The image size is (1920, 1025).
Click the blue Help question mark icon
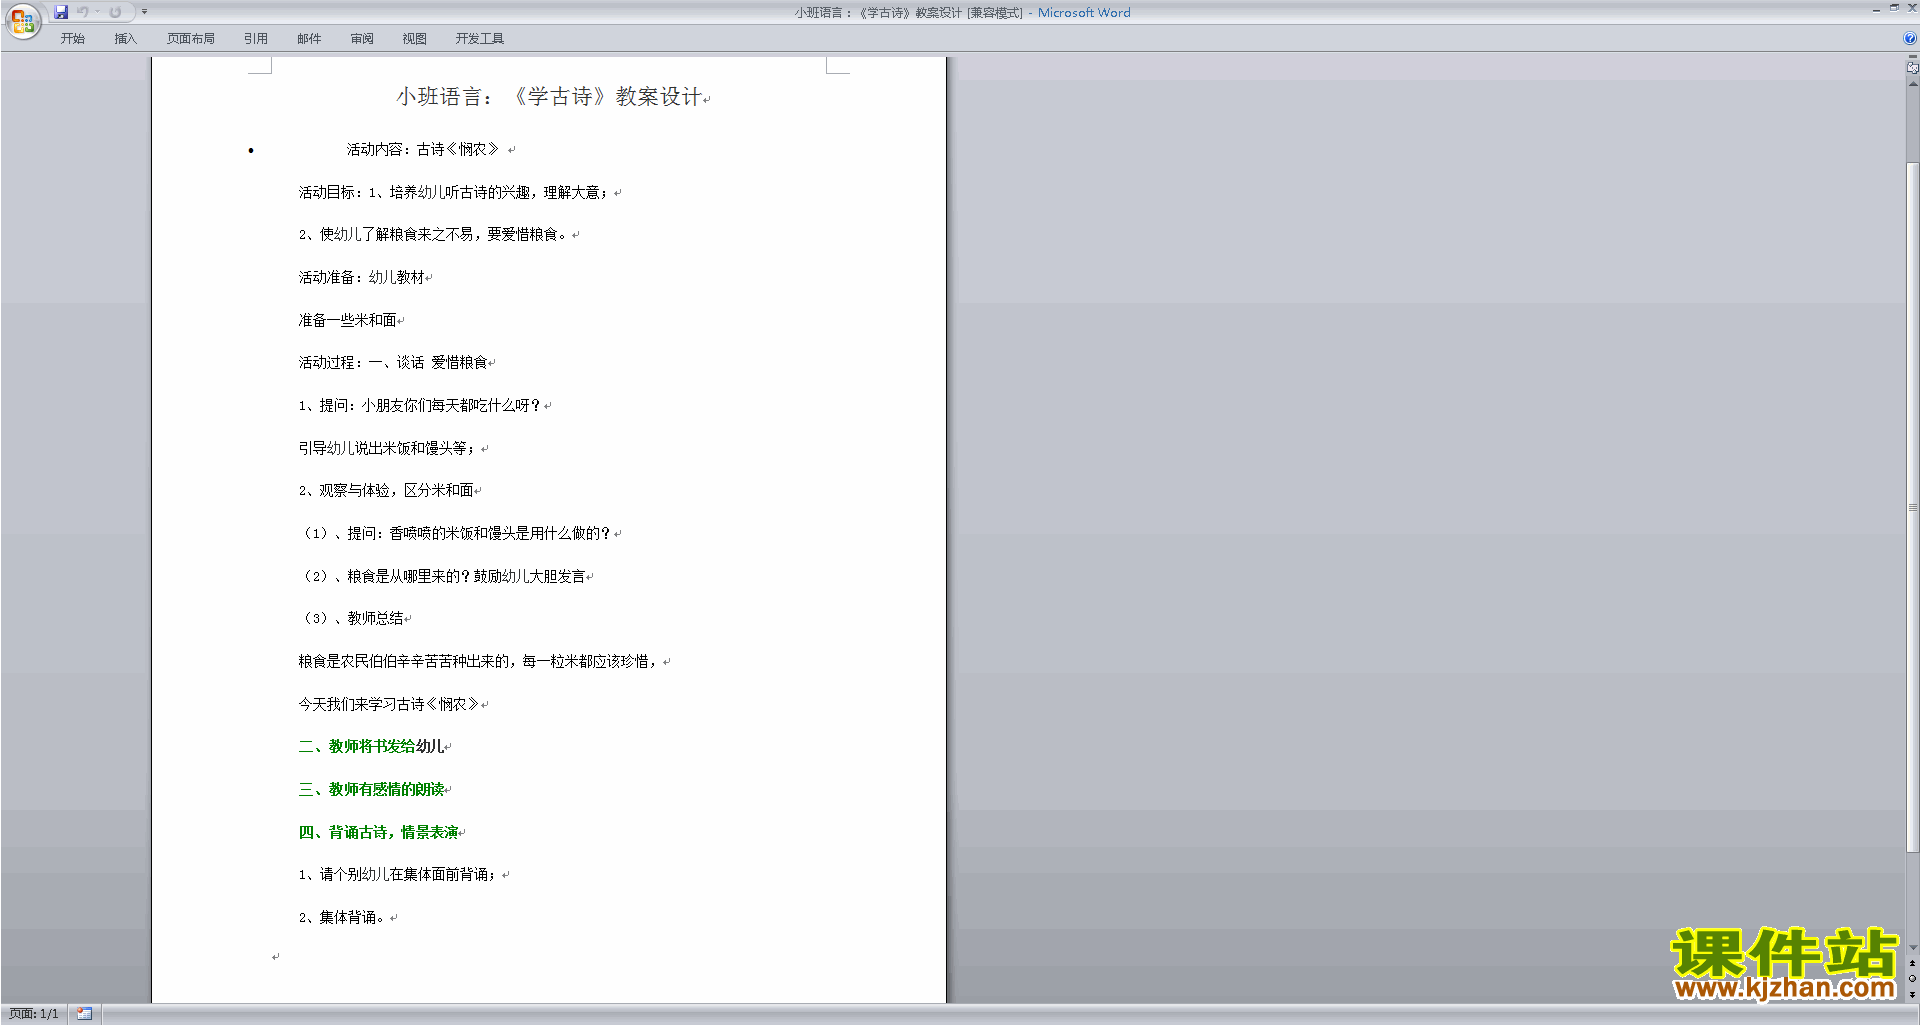tap(1910, 38)
